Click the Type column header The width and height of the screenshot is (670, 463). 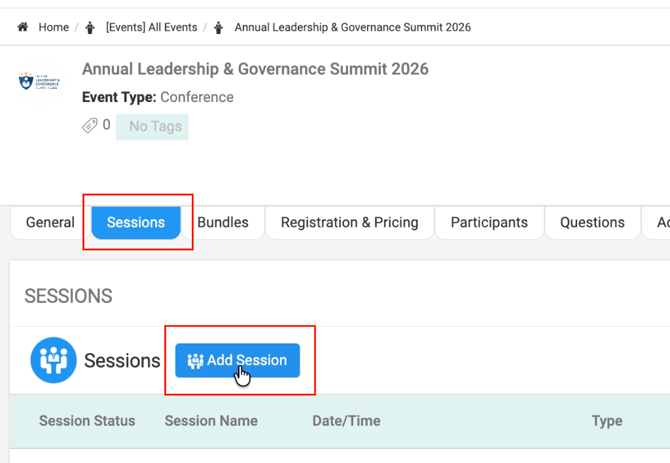pos(607,421)
